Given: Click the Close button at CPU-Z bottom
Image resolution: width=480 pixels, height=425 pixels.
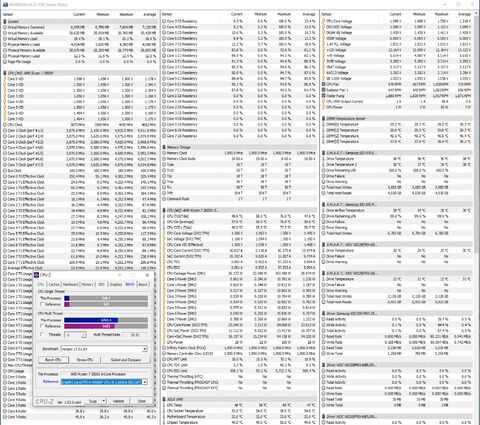Looking at the screenshot, I should tap(142, 401).
